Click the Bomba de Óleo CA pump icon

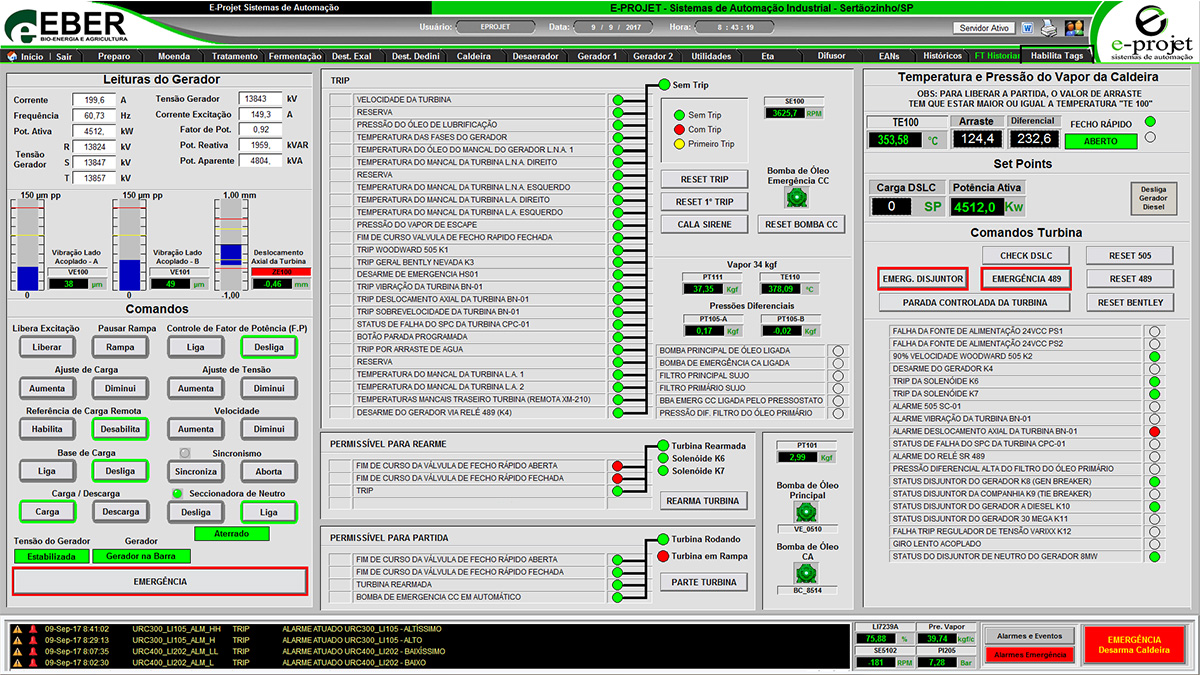coord(805,573)
